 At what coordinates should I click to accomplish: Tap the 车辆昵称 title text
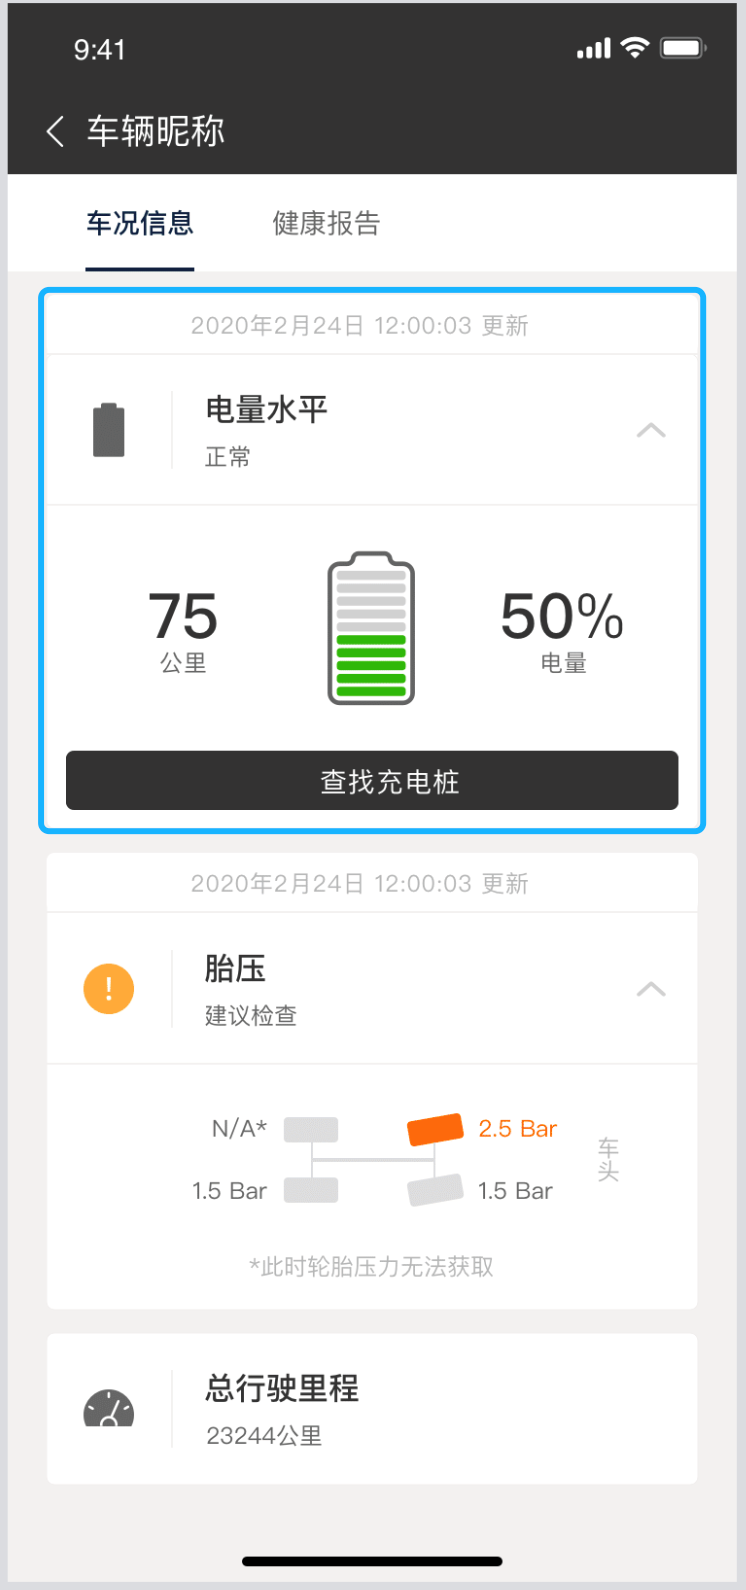pos(156,131)
